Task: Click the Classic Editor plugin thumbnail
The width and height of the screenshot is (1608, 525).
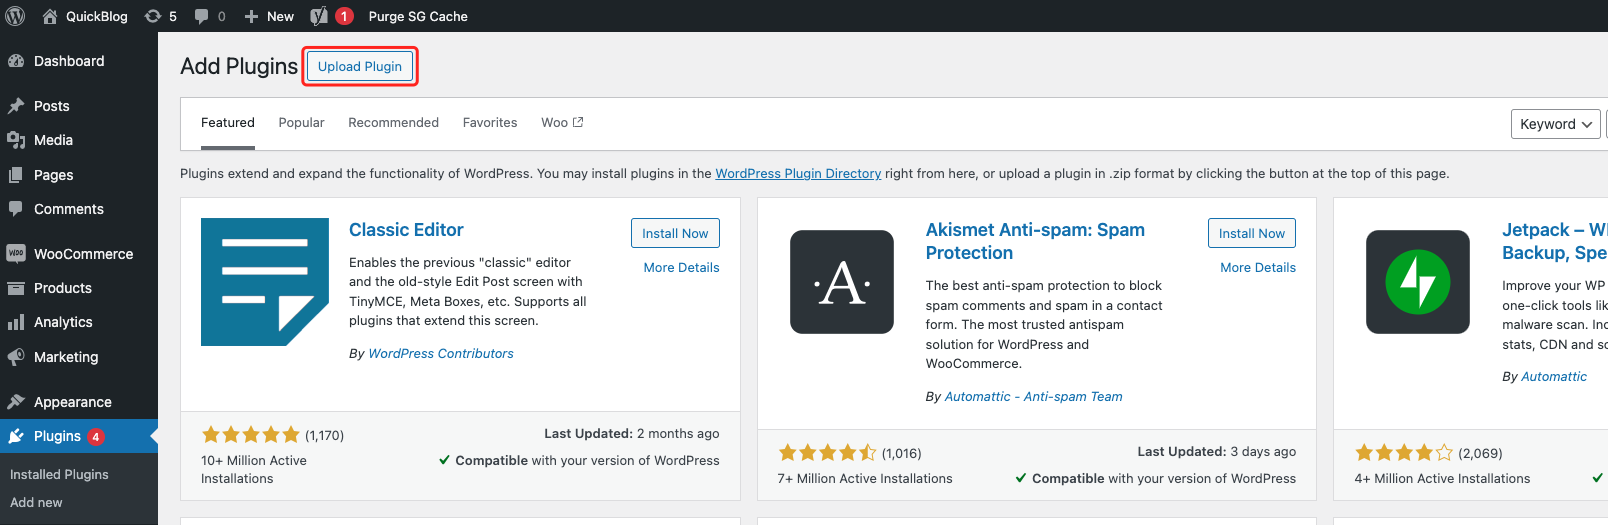Action: [x=265, y=282]
